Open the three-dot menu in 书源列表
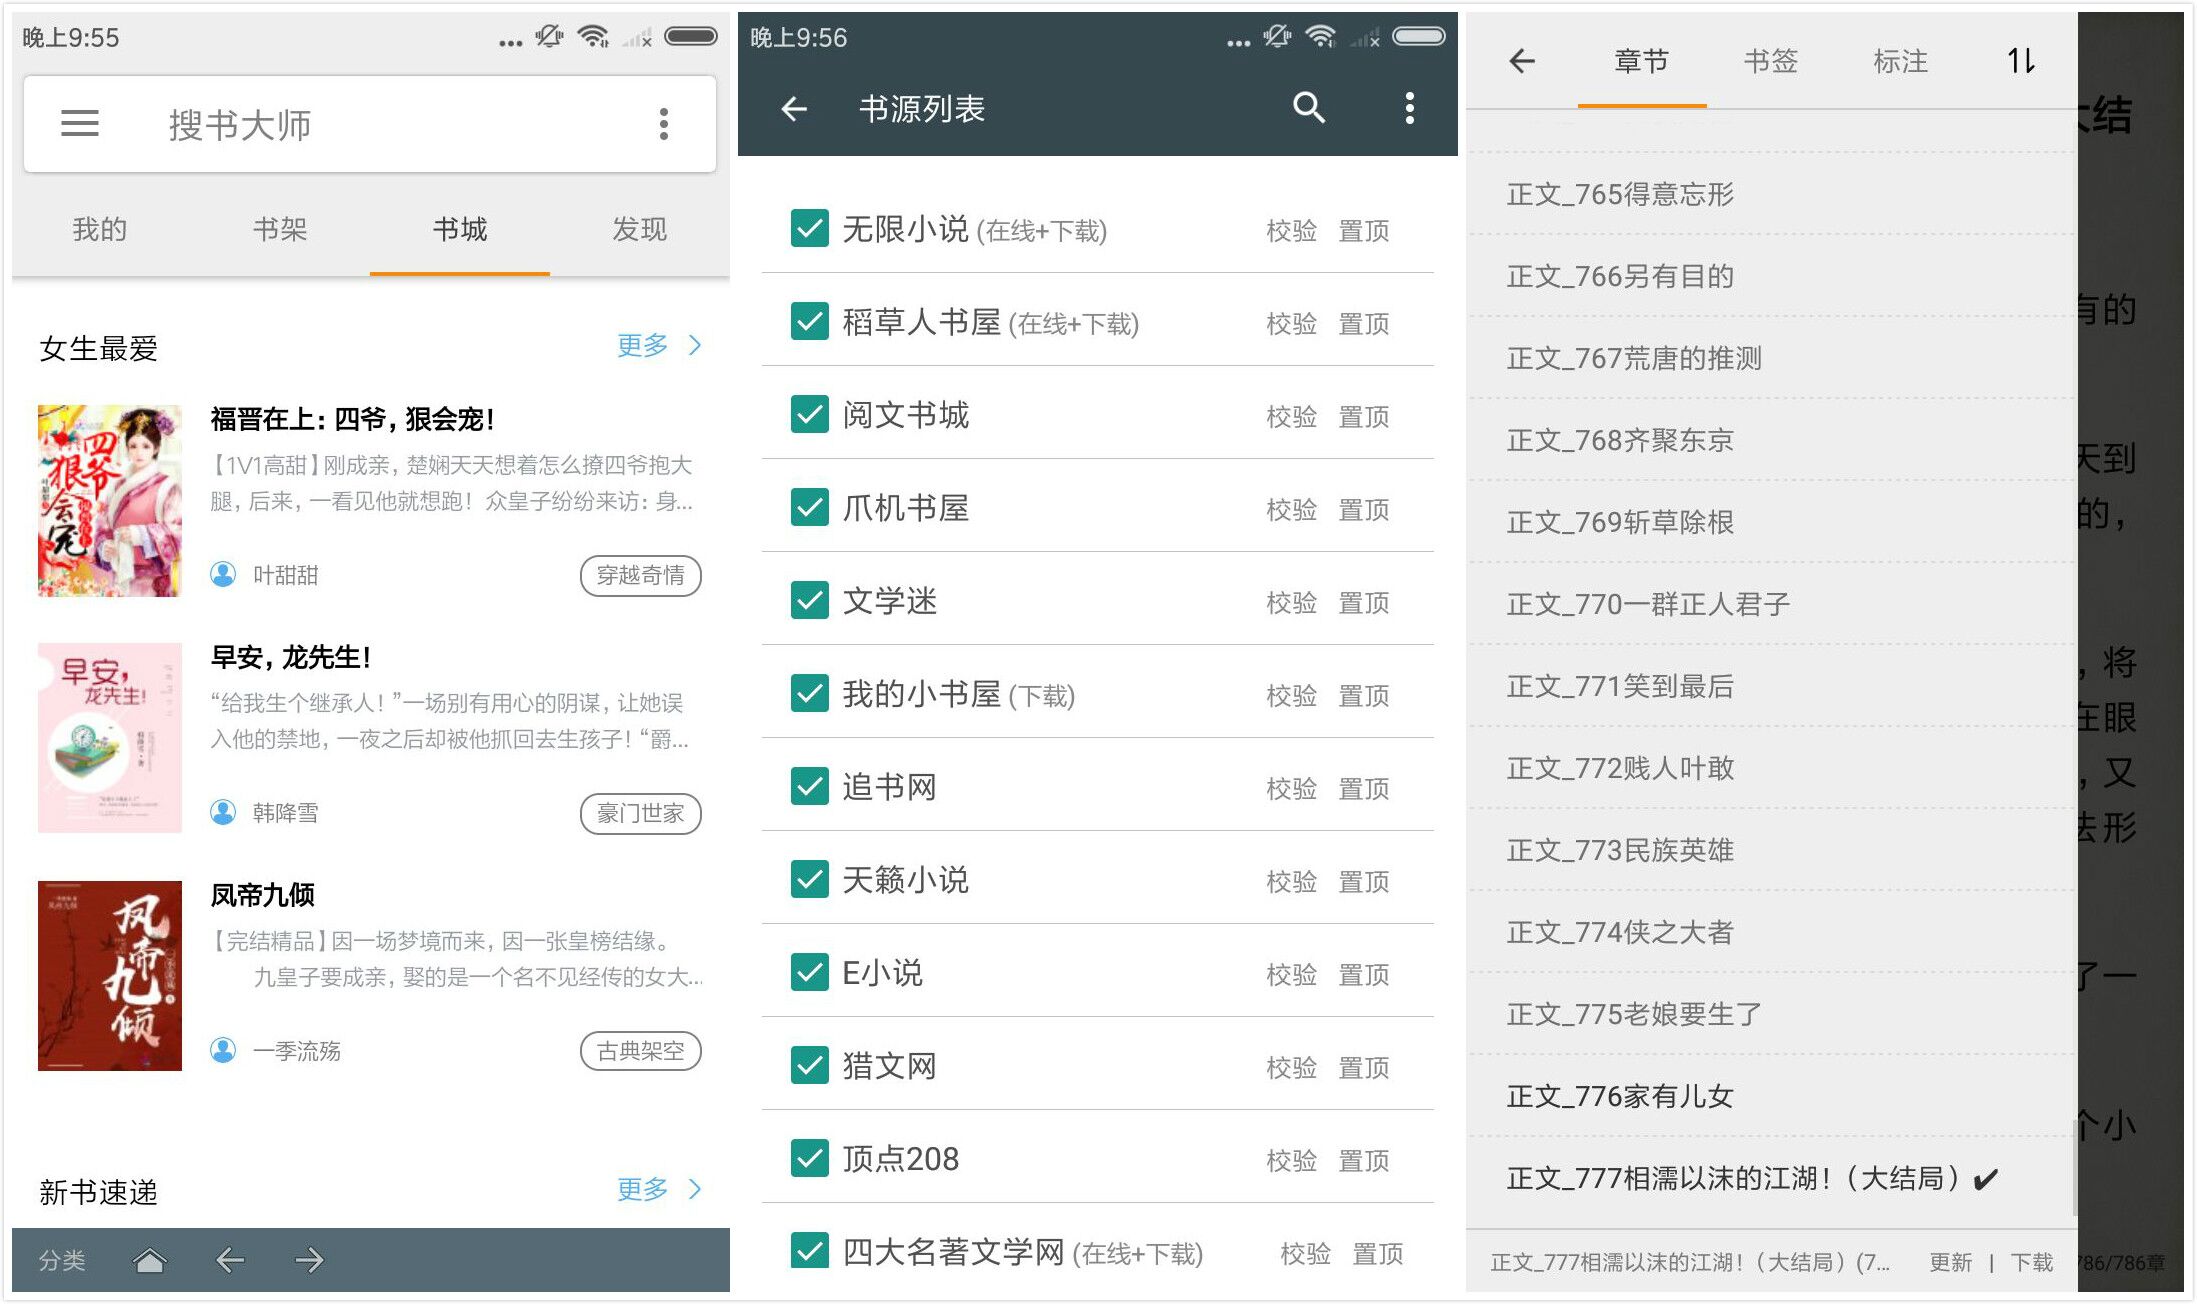 (x=1409, y=108)
